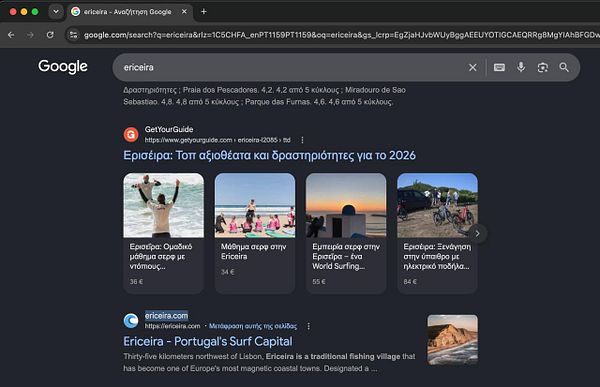The image size is (600, 387).
Task: Open more options for ericeira.com result
Action: click(309, 326)
